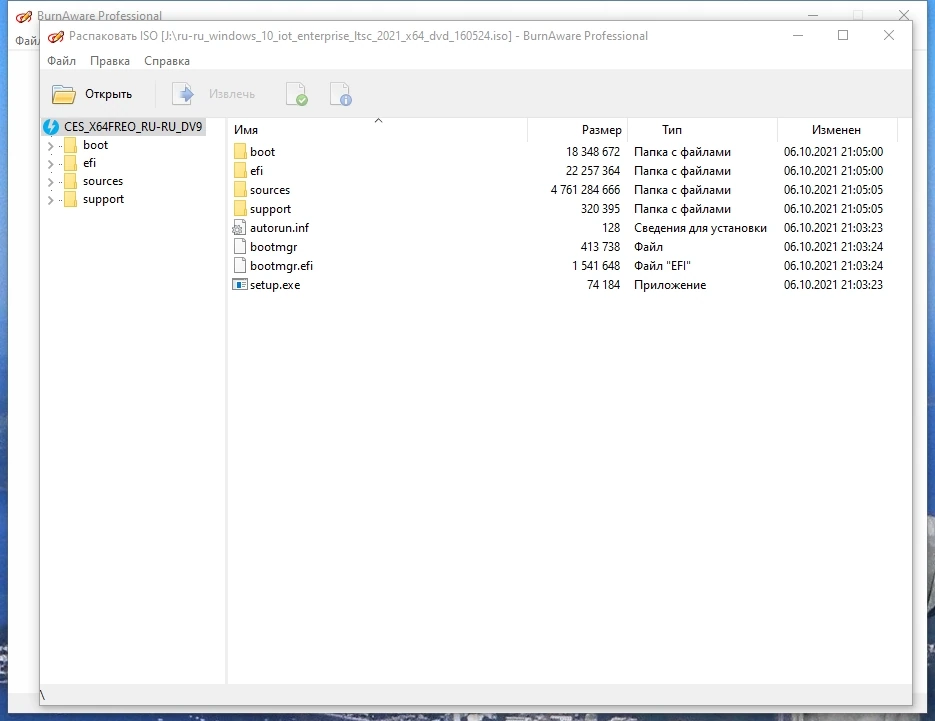This screenshot has width=935, height=721.
Task: Open the Справка menu
Action: [167, 61]
